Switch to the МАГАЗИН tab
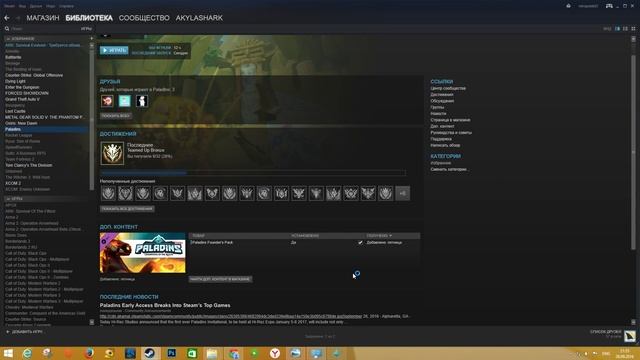Screen dimensions: 640x360 click(x=43, y=18)
